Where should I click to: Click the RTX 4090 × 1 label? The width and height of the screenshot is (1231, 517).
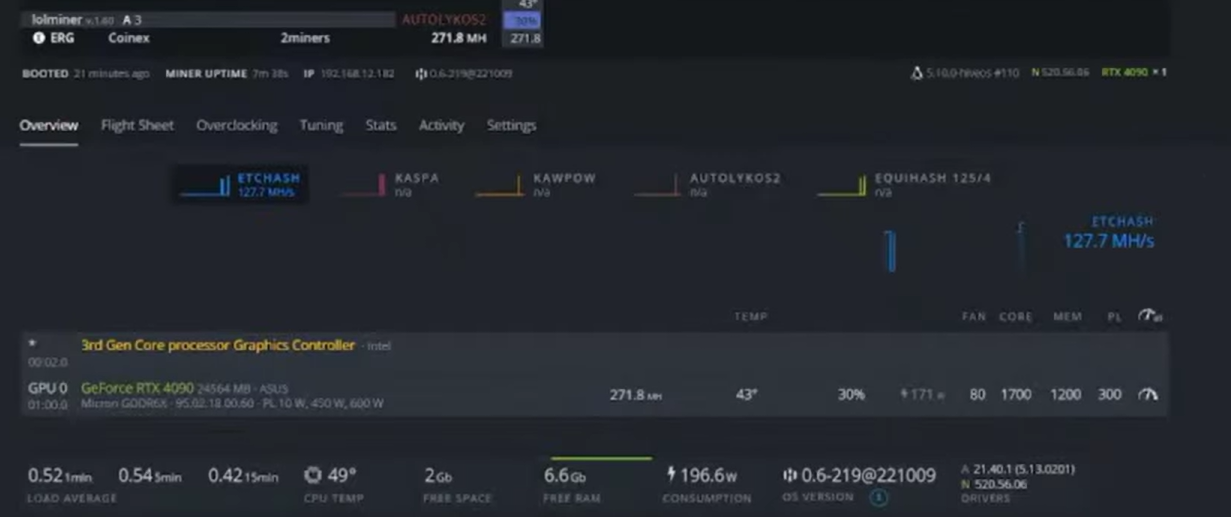coord(1134,73)
